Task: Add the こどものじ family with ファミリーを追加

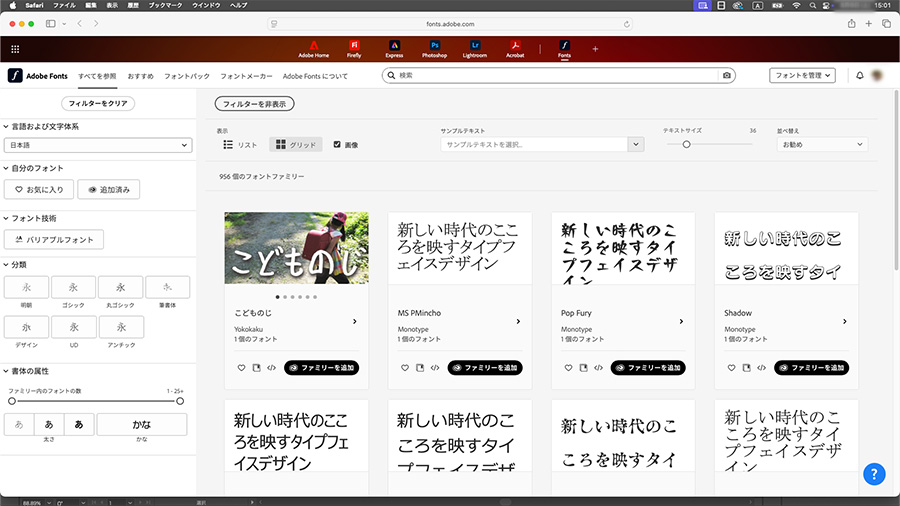Action: [x=321, y=368]
